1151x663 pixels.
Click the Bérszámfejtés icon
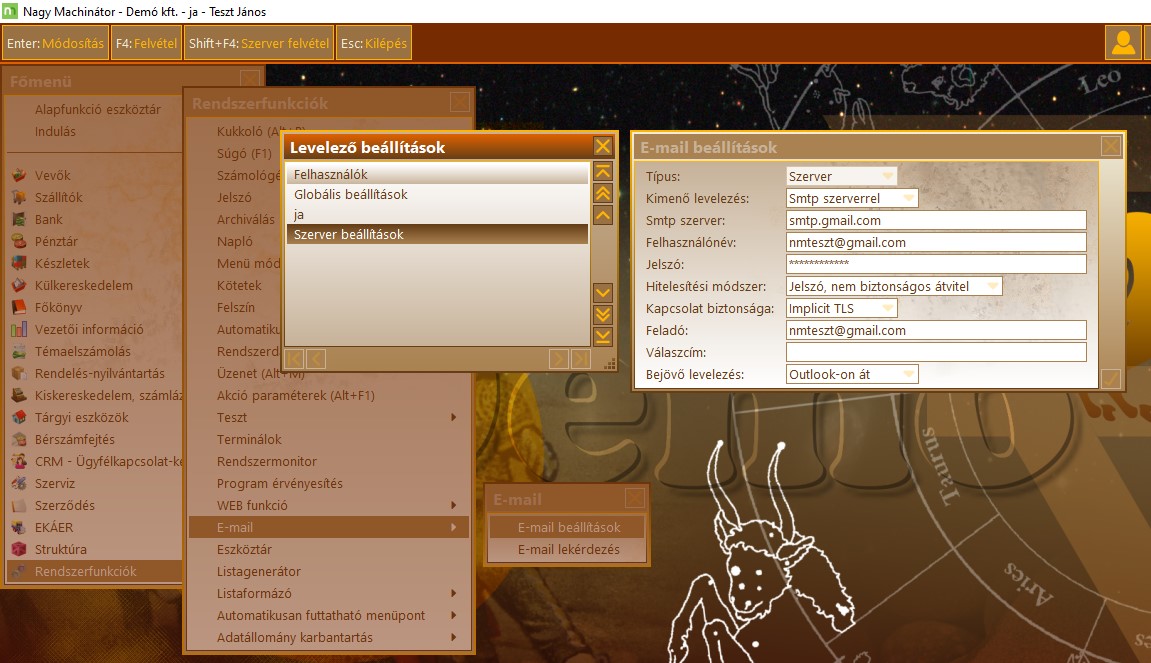[19, 440]
